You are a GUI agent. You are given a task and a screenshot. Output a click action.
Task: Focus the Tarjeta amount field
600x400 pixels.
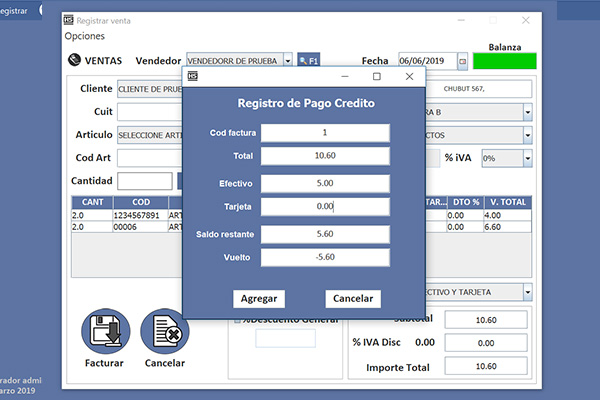click(325, 207)
